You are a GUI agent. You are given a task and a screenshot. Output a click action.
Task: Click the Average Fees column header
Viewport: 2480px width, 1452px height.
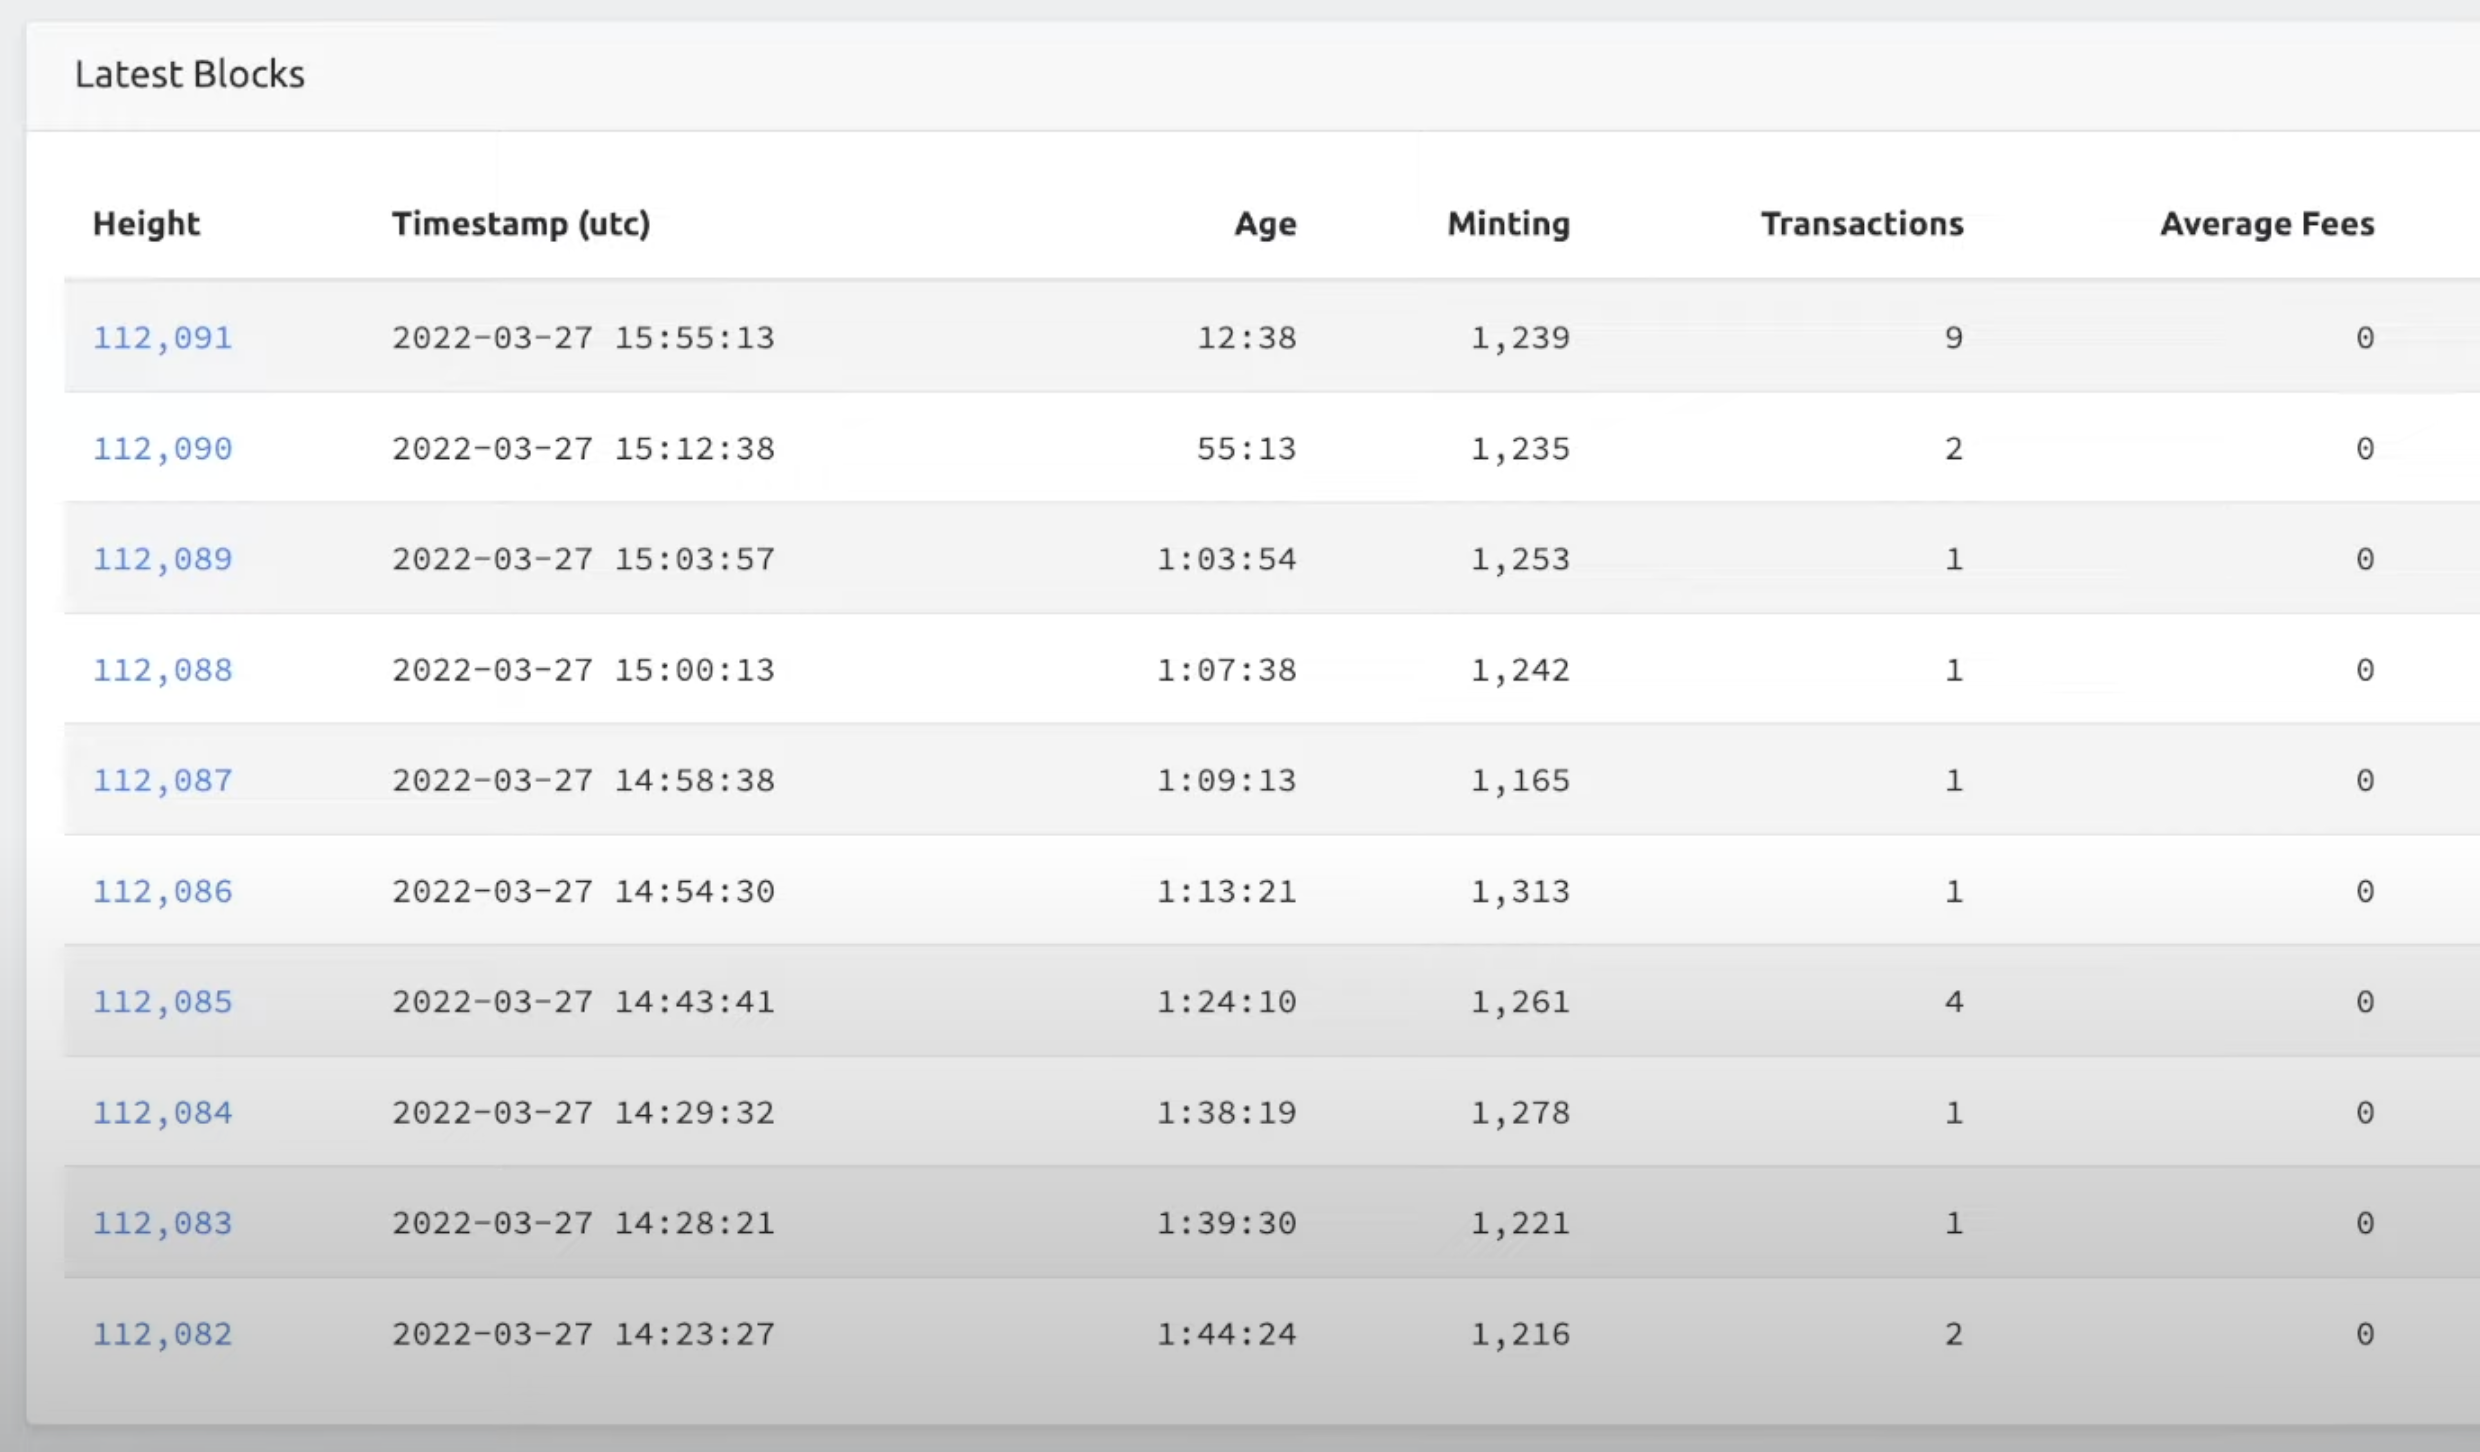point(2267,224)
